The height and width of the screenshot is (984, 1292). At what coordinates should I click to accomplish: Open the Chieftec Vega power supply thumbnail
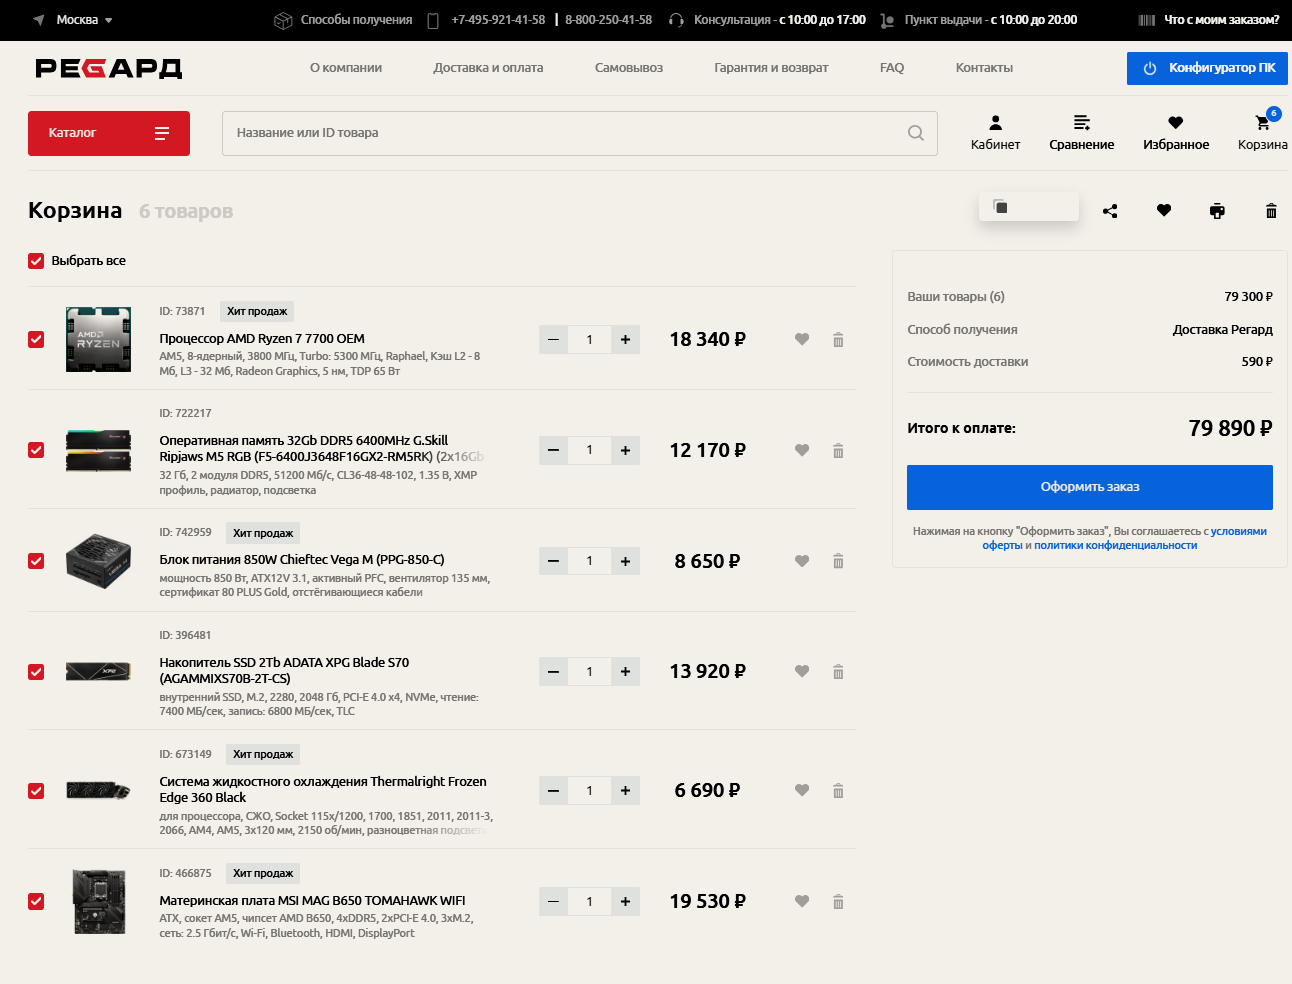pyautogui.click(x=98, y=561)
